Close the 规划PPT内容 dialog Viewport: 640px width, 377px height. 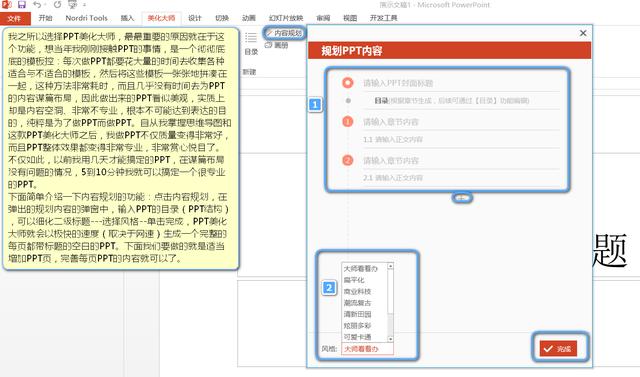(x=583, y=33)
